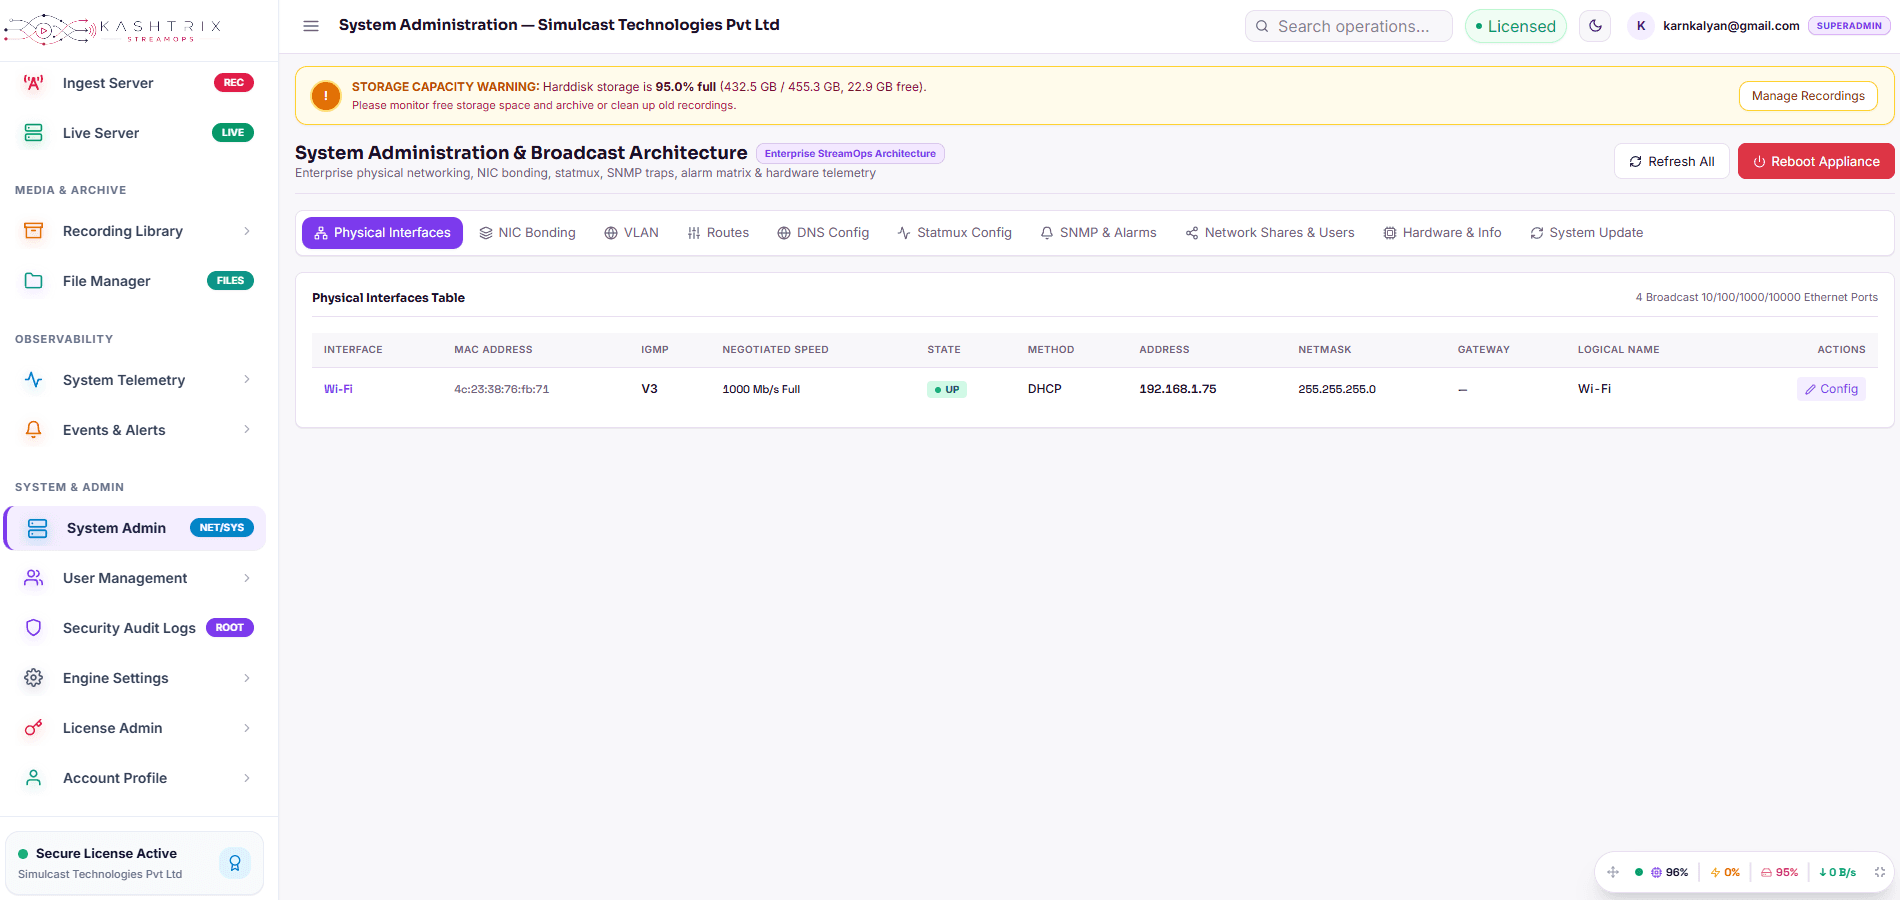This screenshot has width=1900, height=900.
Task: Click the Engine Settings gear icon
Action: click(34, 678)
